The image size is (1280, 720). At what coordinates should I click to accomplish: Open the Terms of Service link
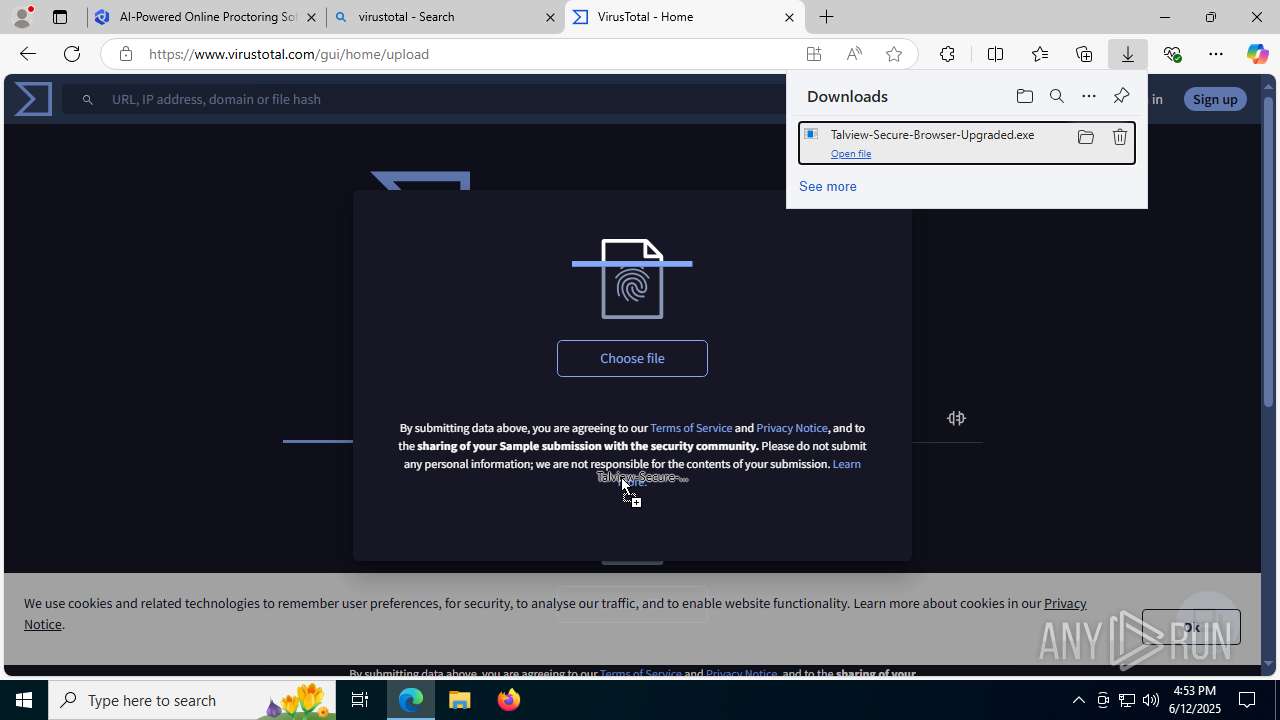coord(691,428)
